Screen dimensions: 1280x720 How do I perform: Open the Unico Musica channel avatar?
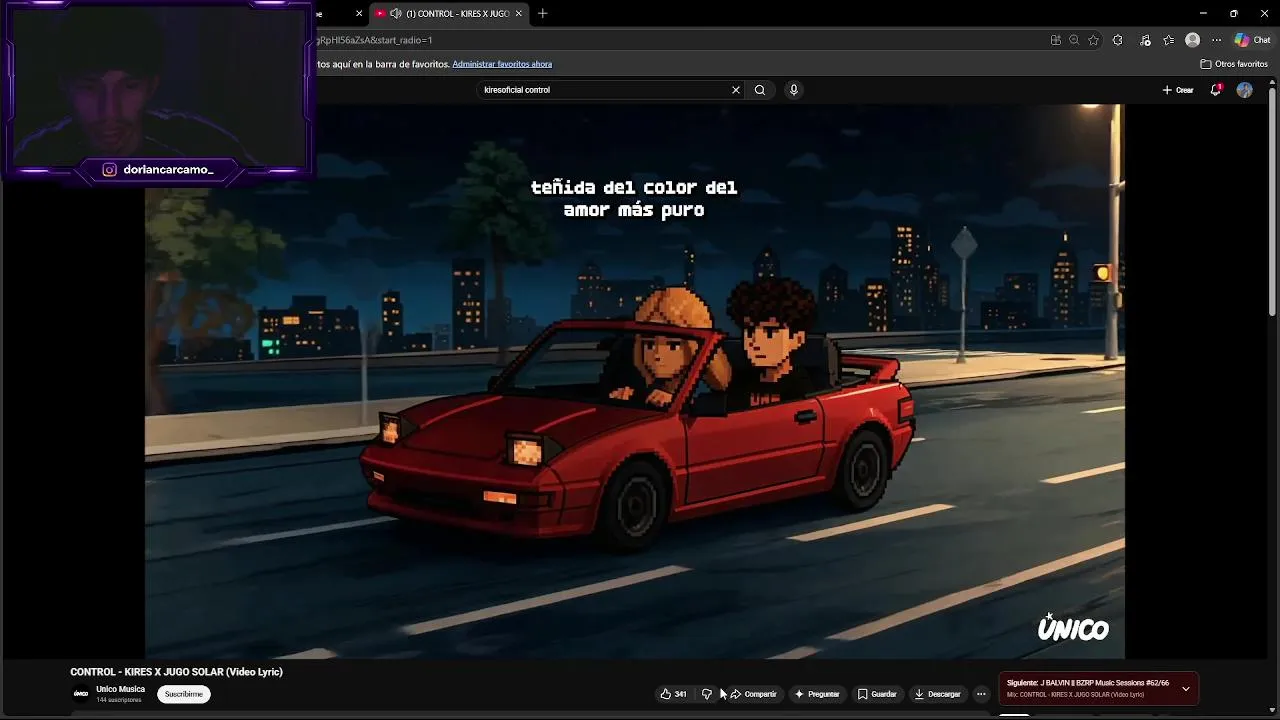[x=81, y=694]
